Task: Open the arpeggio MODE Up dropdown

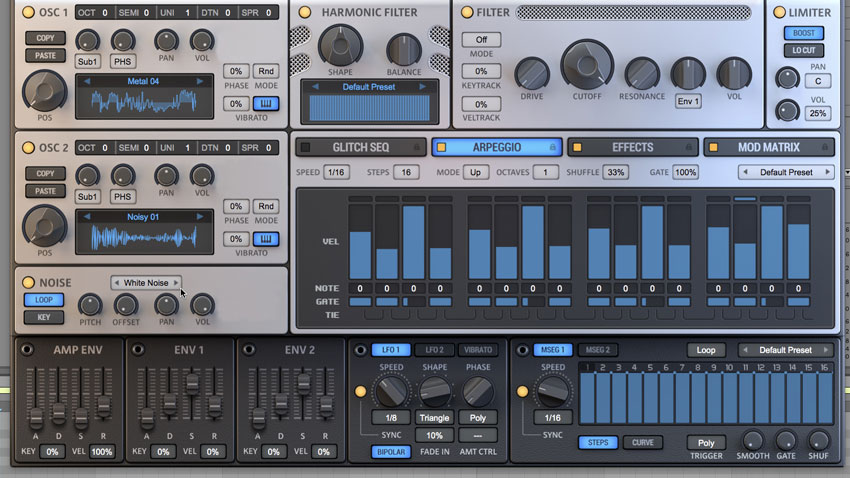Action: point(475,172)
